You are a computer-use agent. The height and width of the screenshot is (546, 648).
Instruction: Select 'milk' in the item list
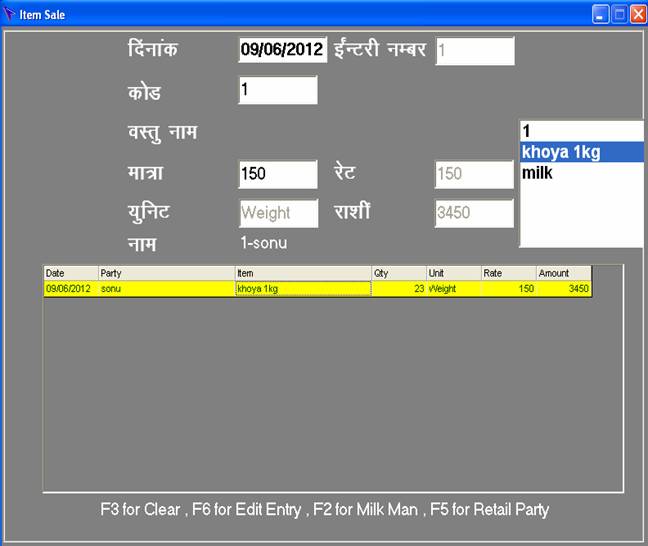pos(580,173)
